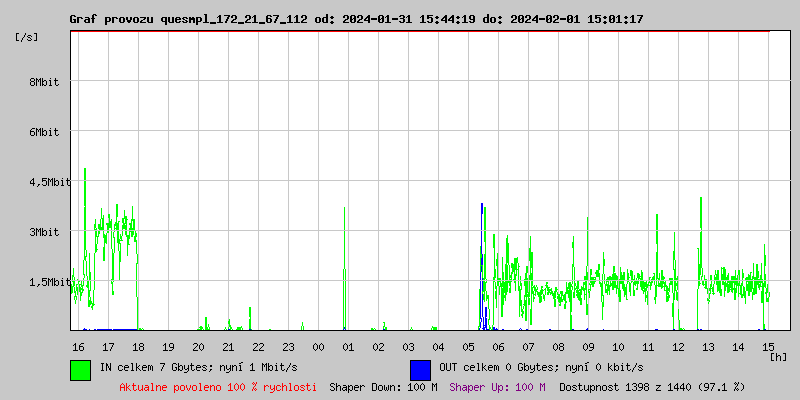
Task: Click the 18 hour label on x-axis
Action: 138,346
